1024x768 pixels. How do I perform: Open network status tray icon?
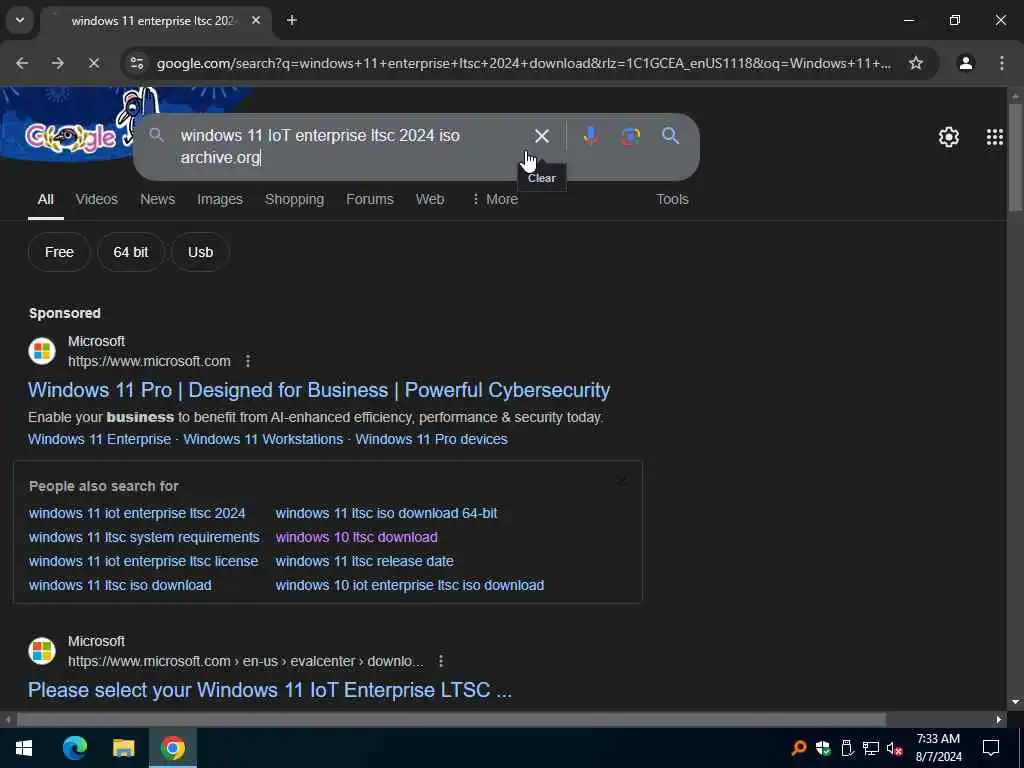(x=871, y=748)
